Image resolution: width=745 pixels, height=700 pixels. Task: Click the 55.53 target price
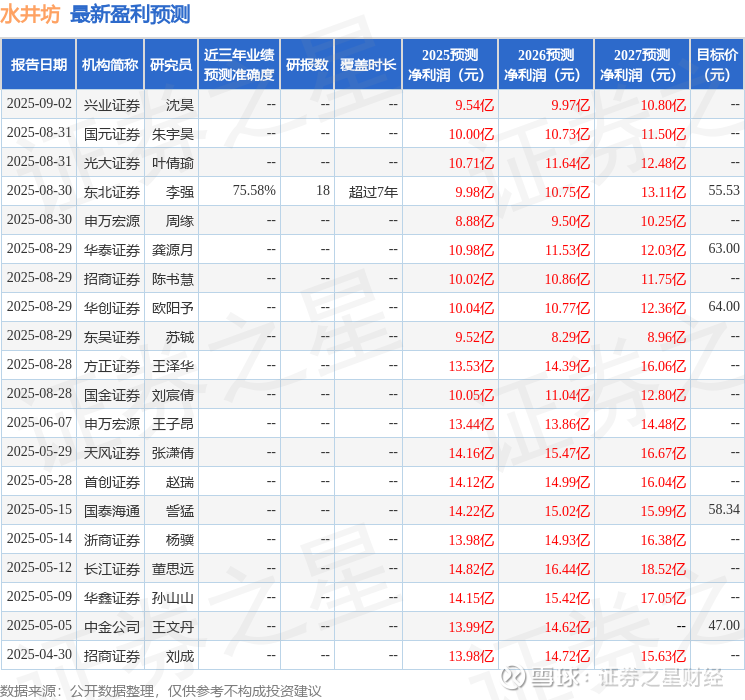724,191
